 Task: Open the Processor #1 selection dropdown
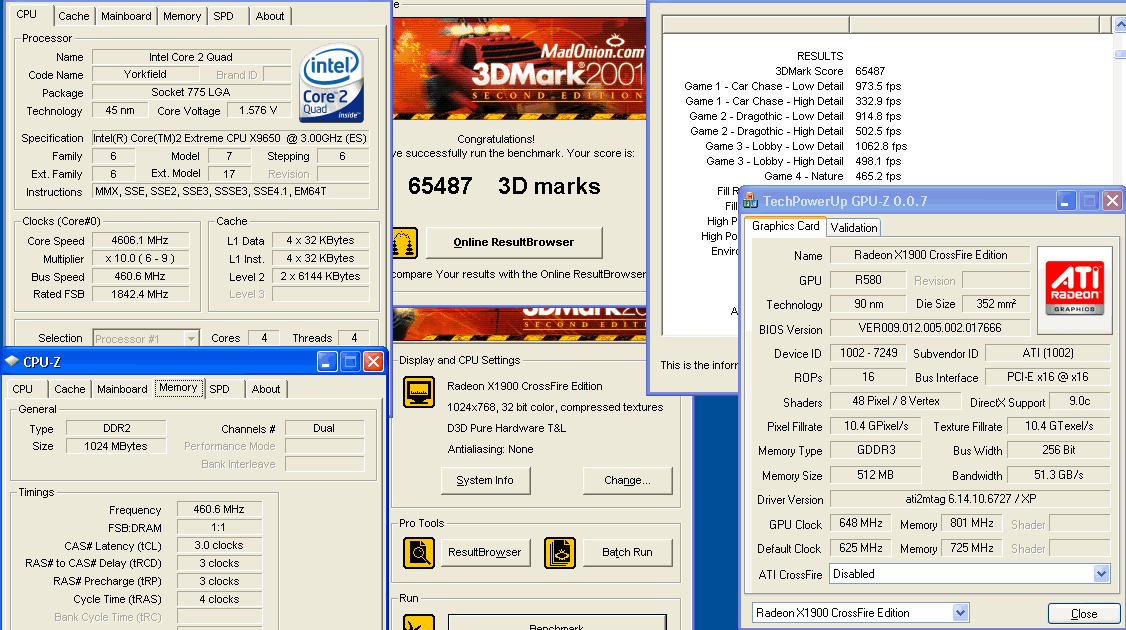pyautogui.click(x=191, y=338)
